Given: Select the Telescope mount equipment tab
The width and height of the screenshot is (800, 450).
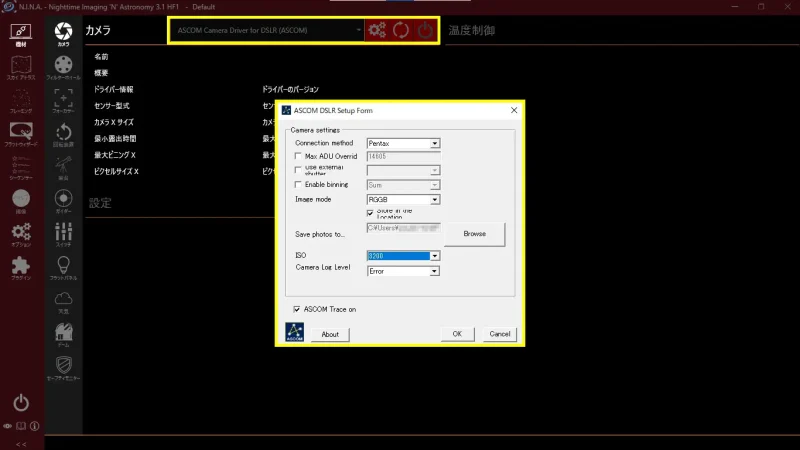Looking at the screenshot, I should click(63, 168).
